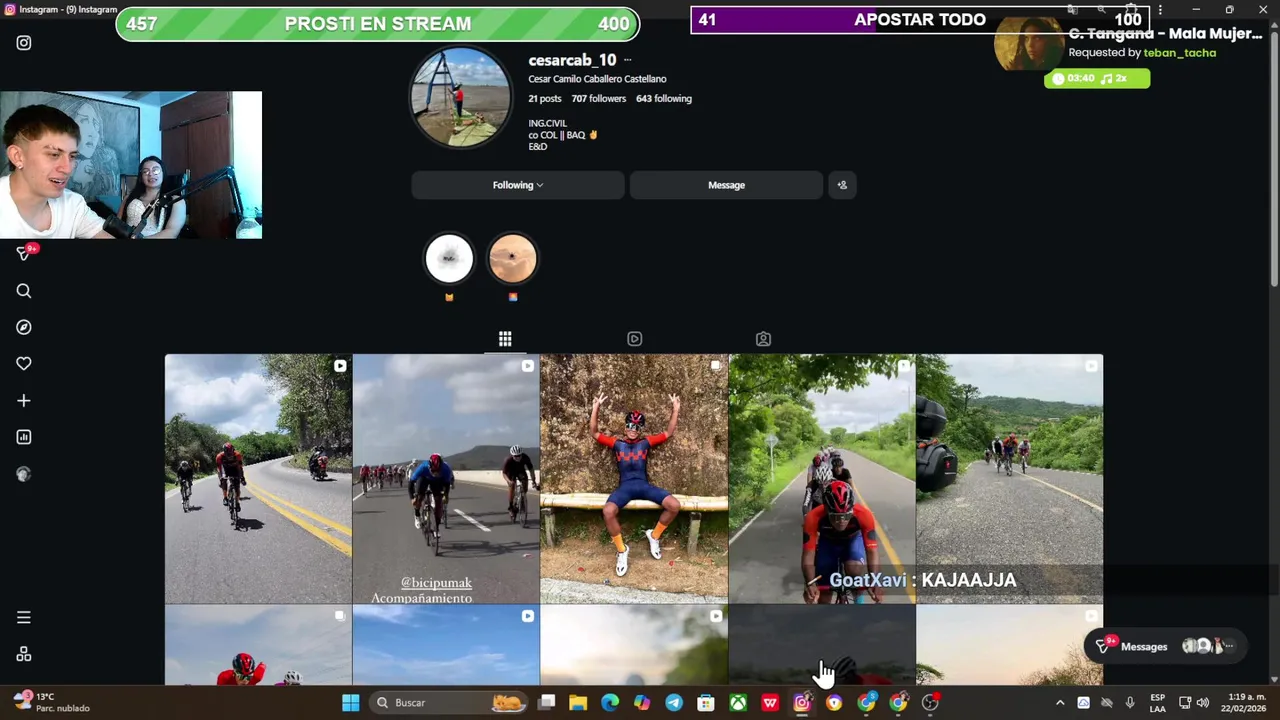Open Xbox app from taskbar
The width and height of the screenshot is (1280, 720).
(x=738, y=703)
